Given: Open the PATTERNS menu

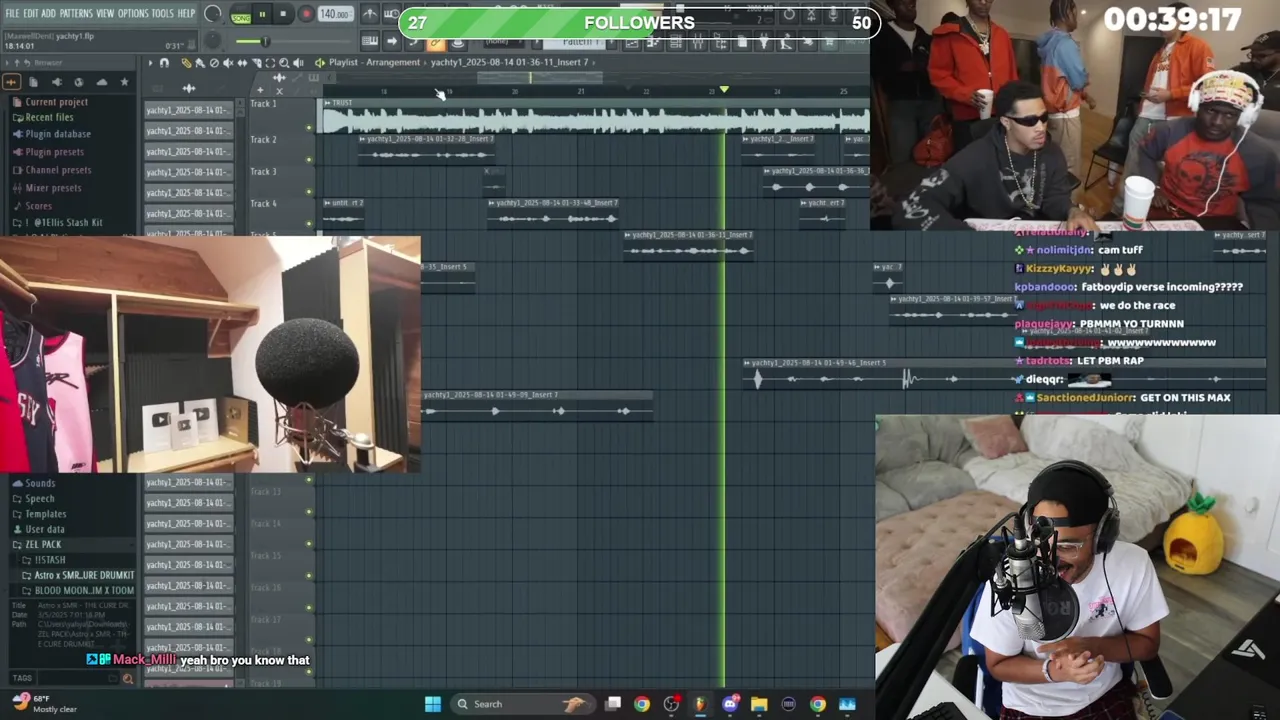Looking at the screenshot, I should (76, 13).
